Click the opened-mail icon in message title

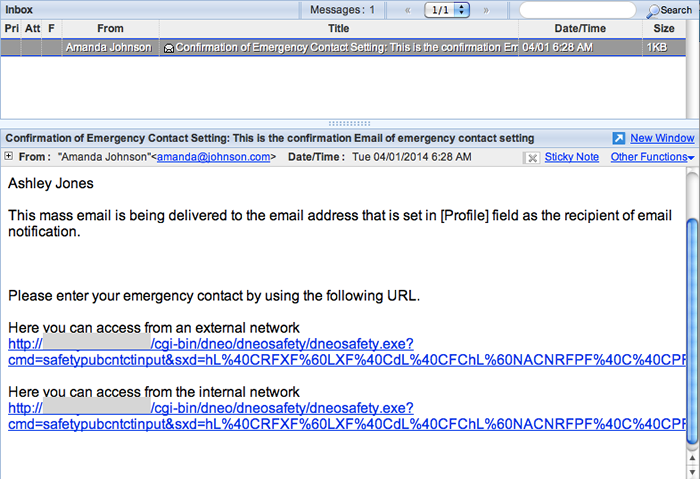[169, 48]
